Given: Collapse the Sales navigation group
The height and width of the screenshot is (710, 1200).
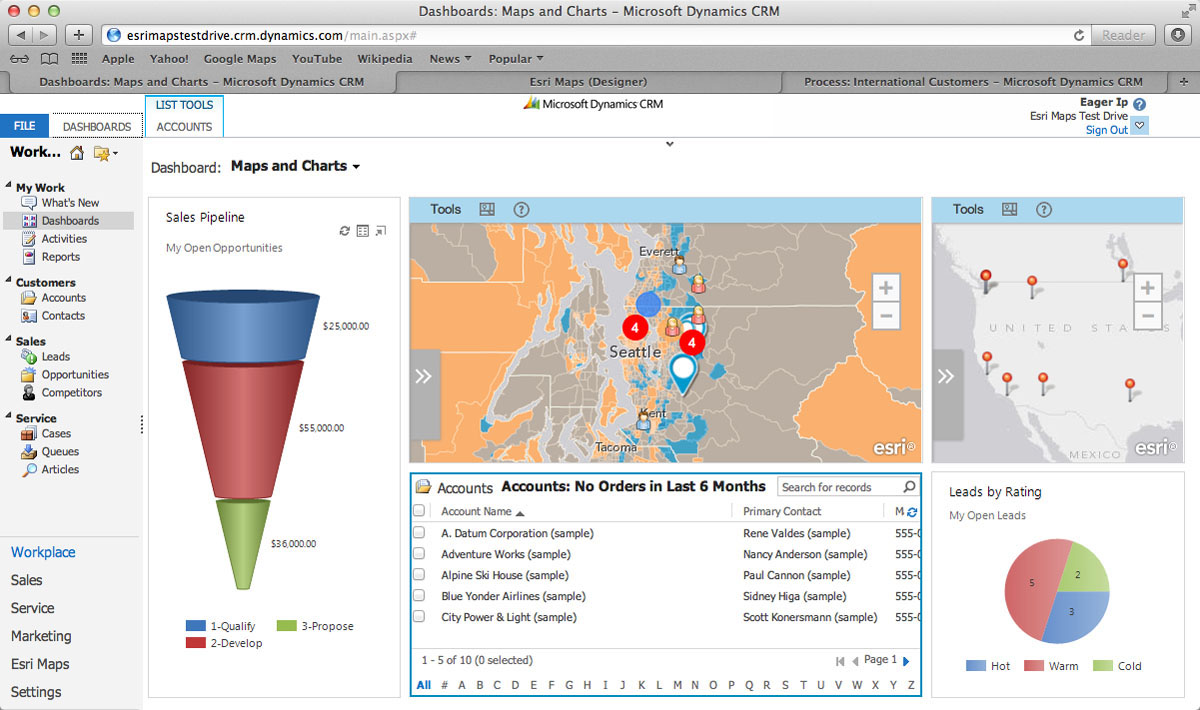Looking at the screenshot, I should 8,341.
